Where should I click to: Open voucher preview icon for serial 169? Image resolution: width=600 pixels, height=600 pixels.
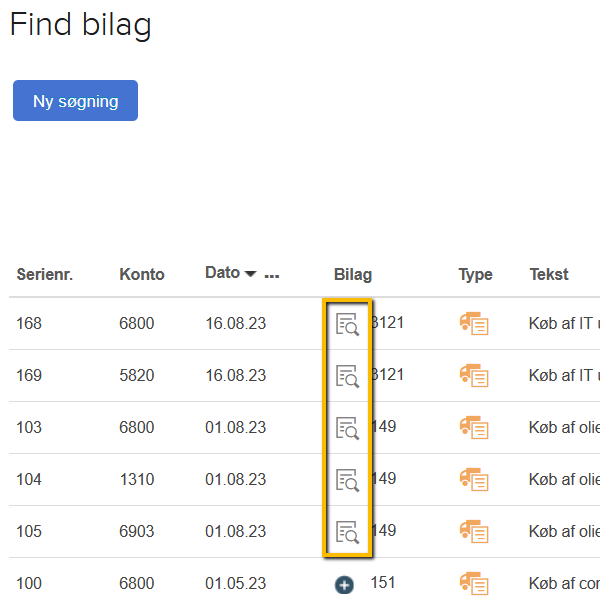(x=347, y=376)
